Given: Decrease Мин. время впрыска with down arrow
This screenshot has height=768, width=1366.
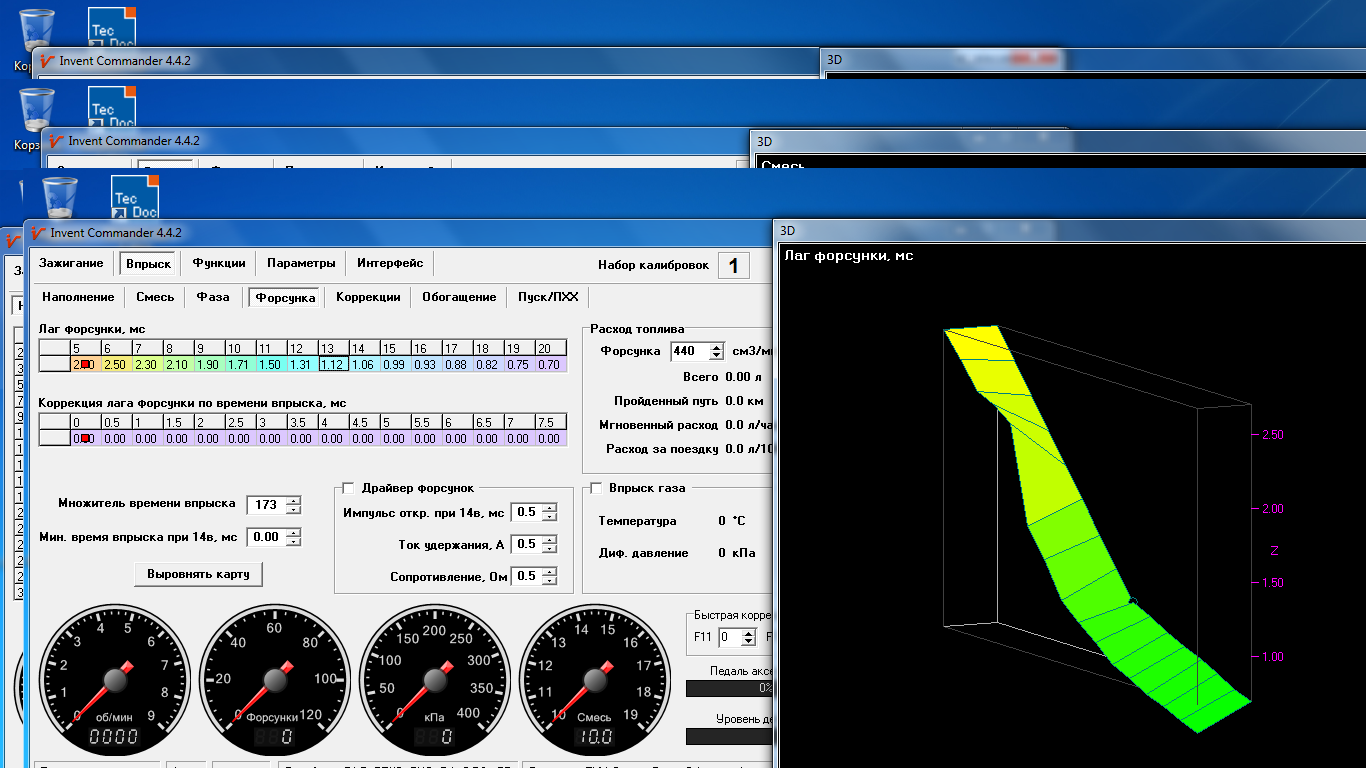Looking at the screenshot, I should (293, 542).
